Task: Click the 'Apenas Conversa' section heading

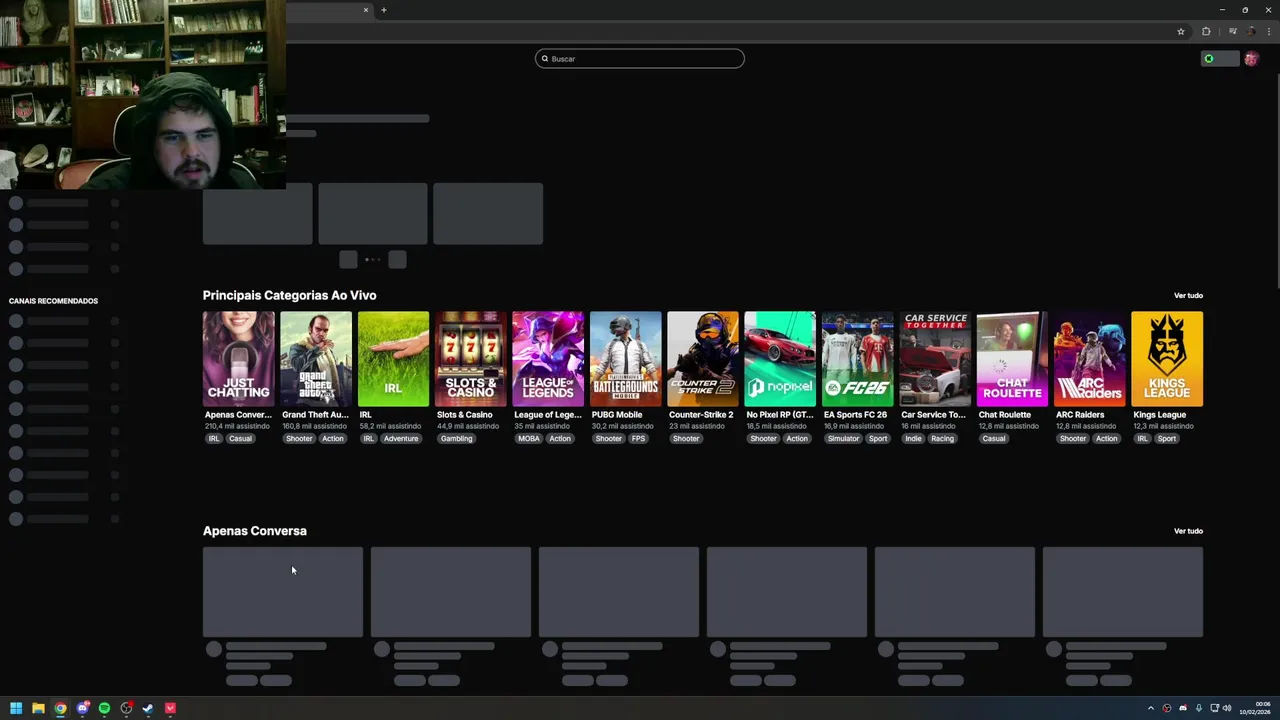Action: 255,531
